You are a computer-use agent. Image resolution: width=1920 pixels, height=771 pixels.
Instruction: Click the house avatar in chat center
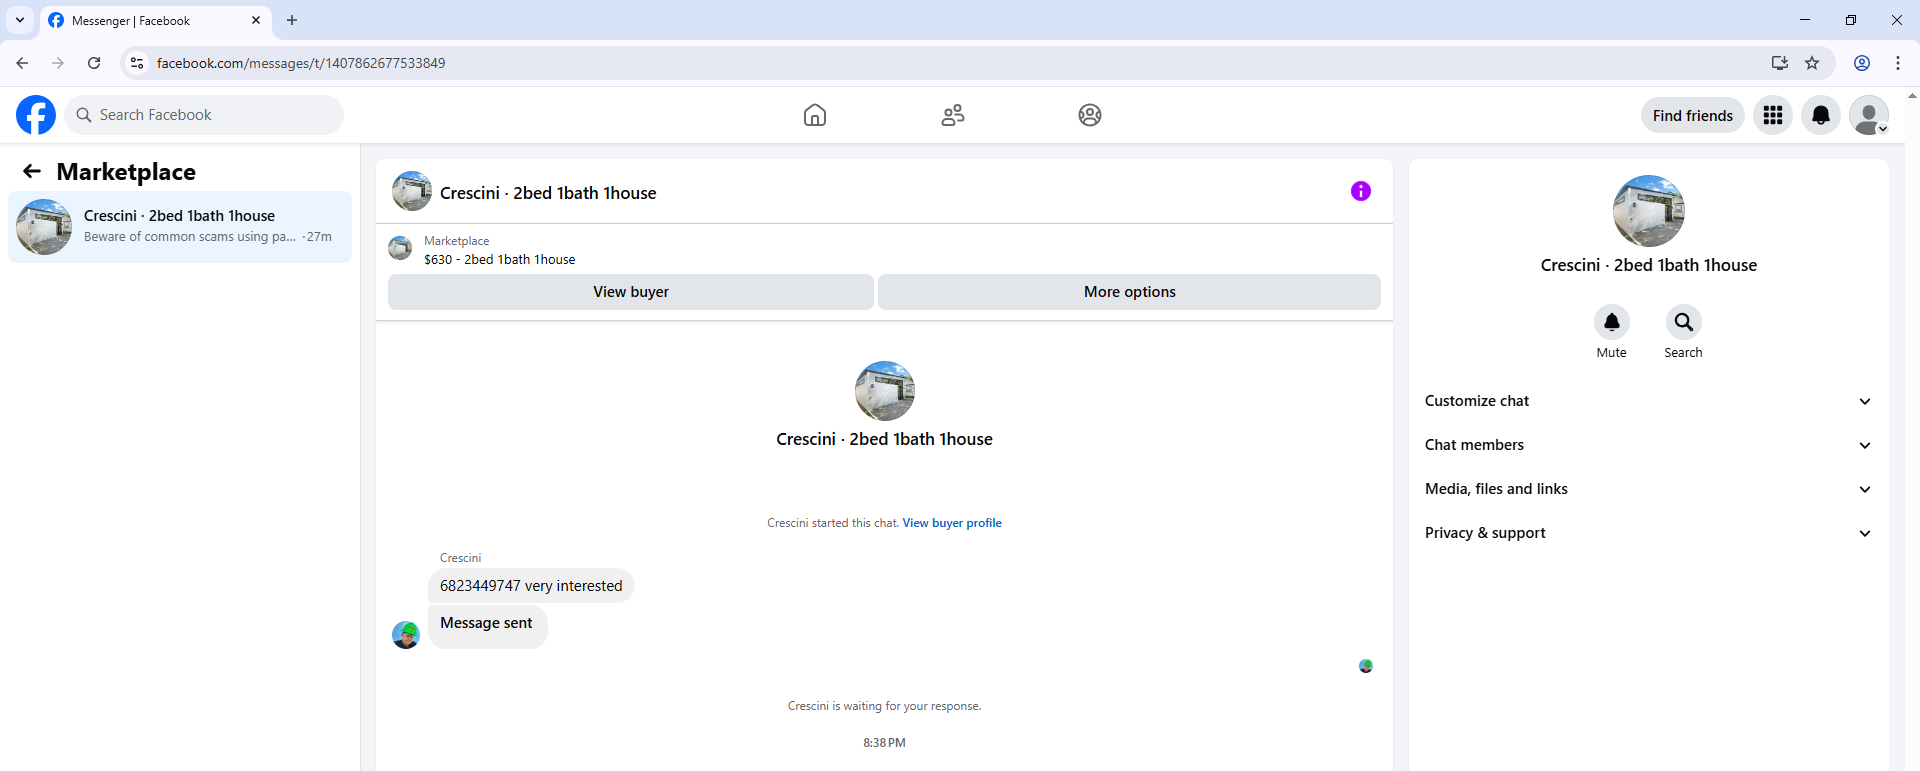coord(885,391)
